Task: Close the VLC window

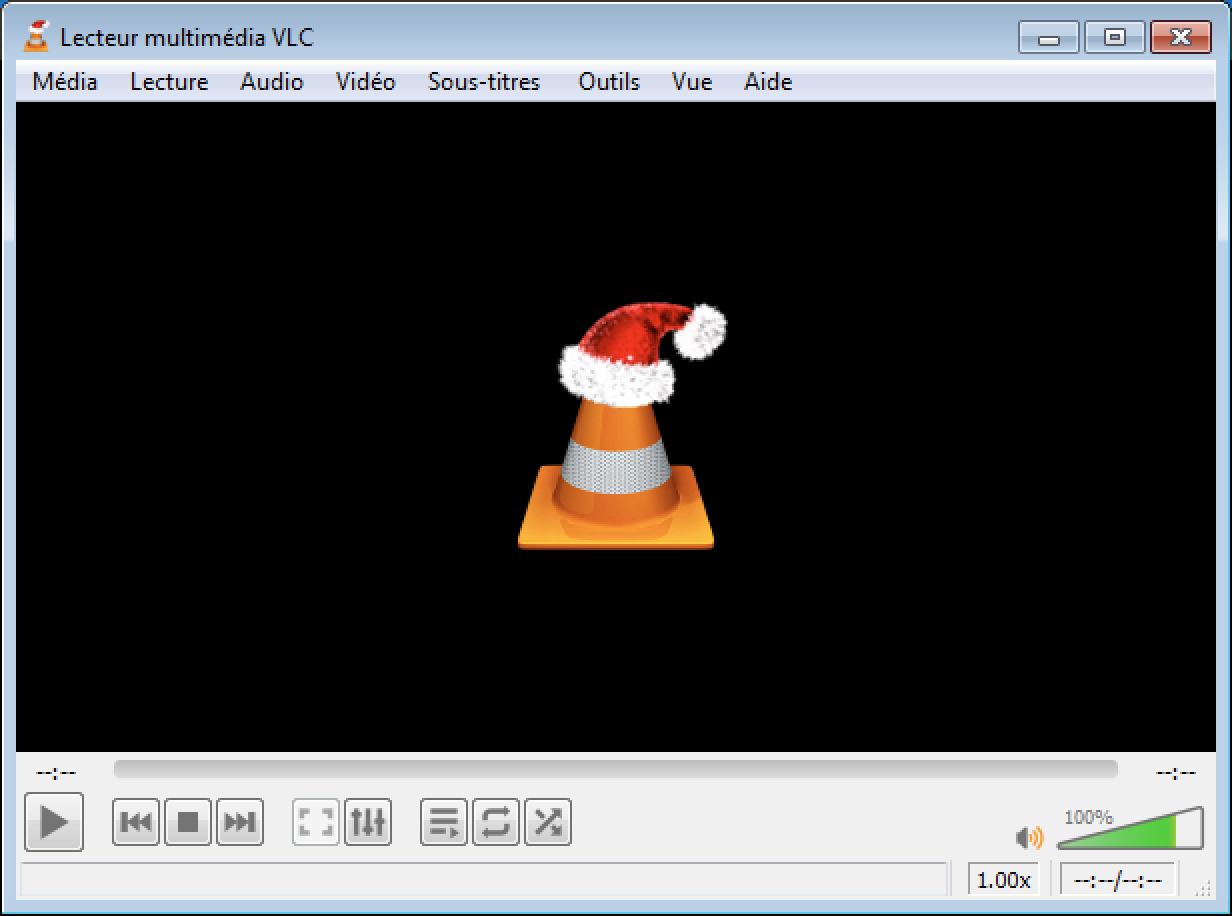Action: click(x=1180, y=38)
